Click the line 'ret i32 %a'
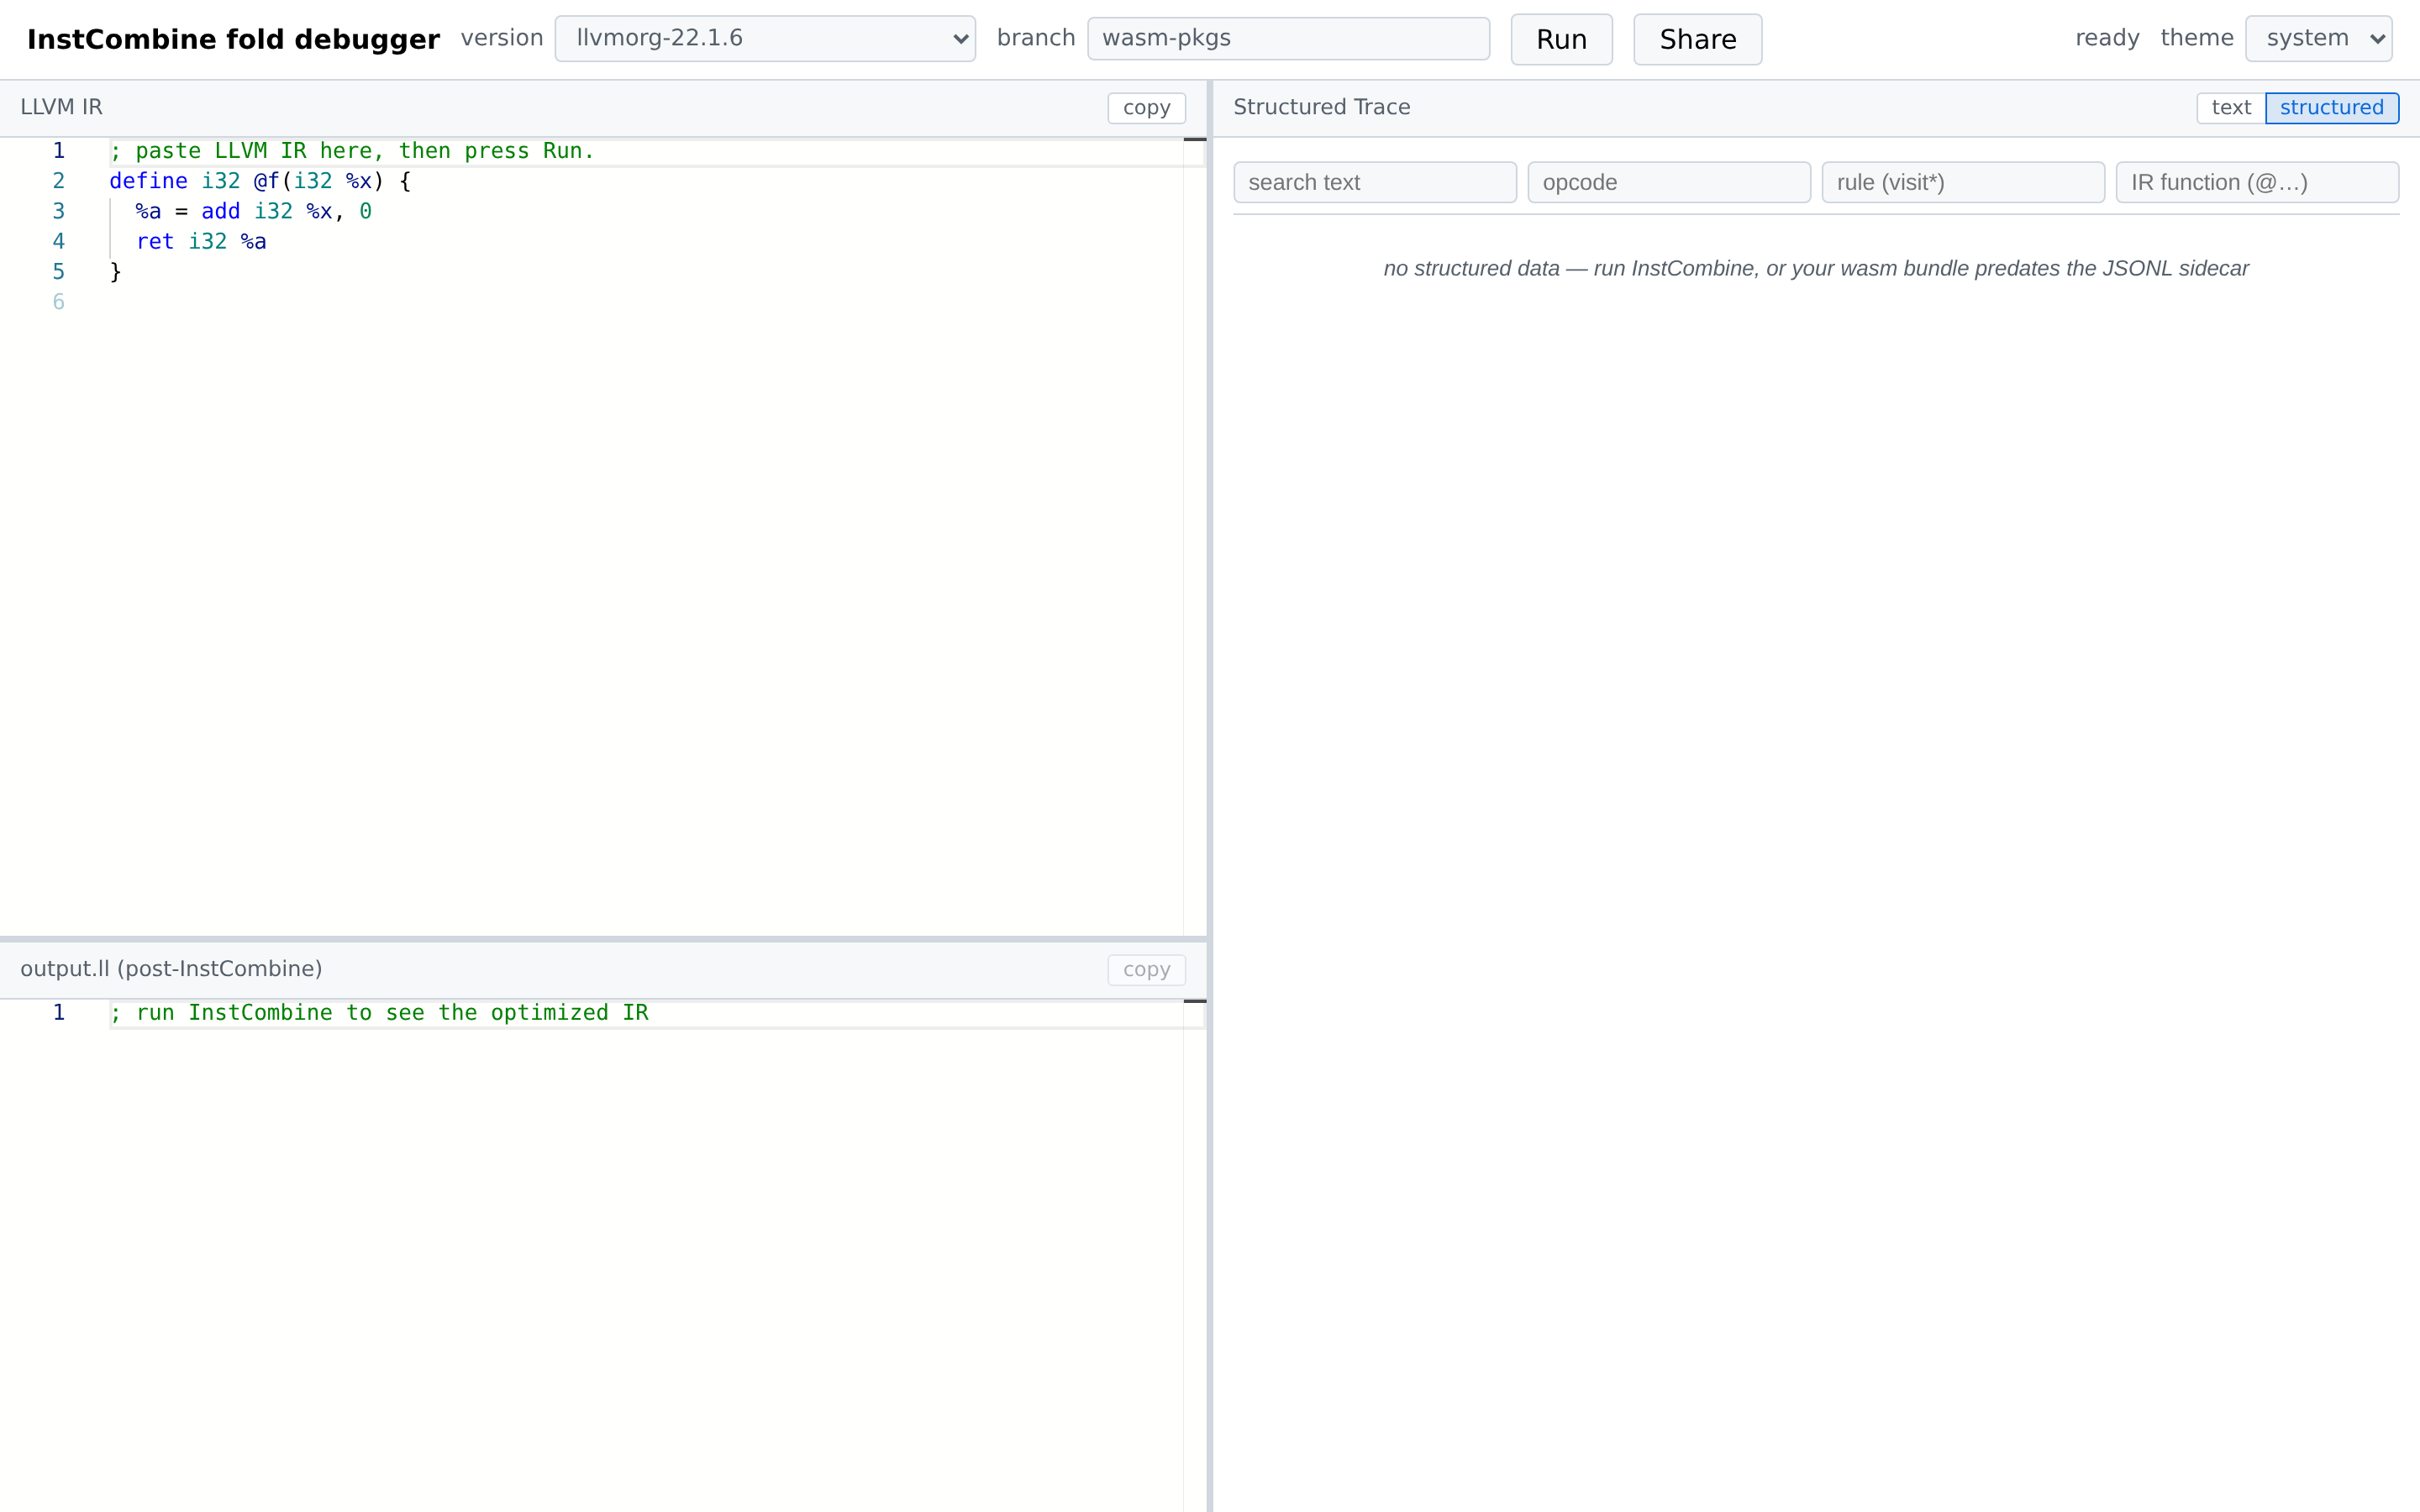The height and width of the screenshot is (1512, 2420). [x=201, y=242]
